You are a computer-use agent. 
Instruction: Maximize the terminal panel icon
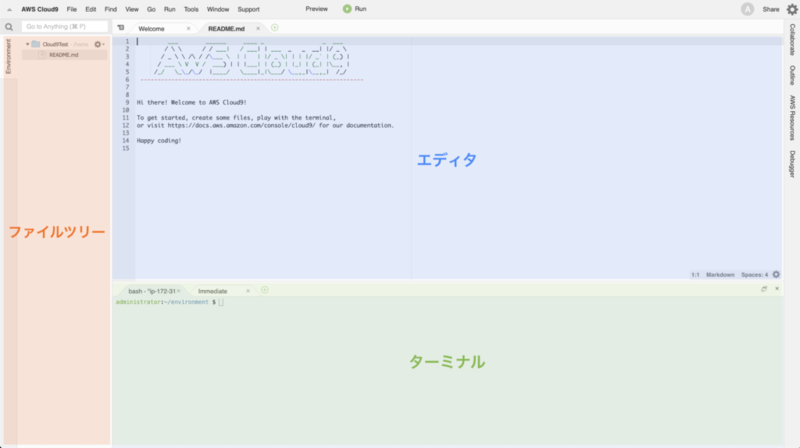point(764,289)
